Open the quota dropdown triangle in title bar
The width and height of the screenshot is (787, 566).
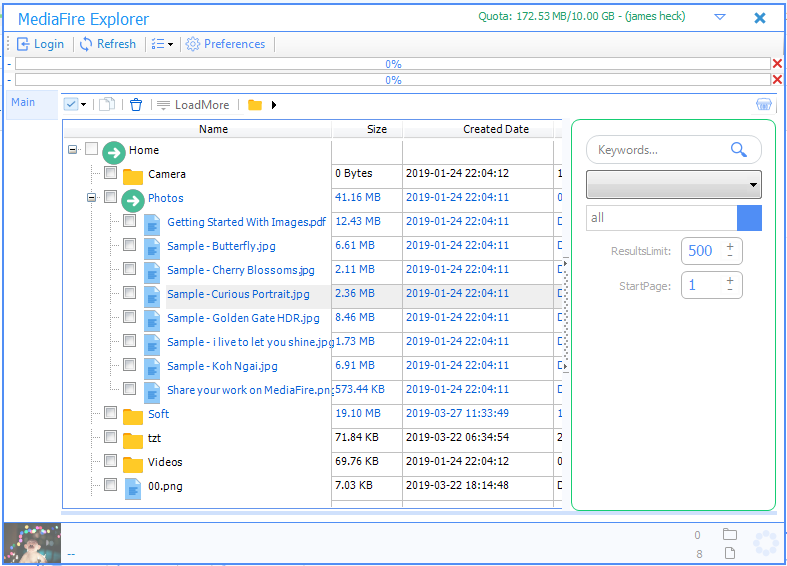click(x=720, y=17)
